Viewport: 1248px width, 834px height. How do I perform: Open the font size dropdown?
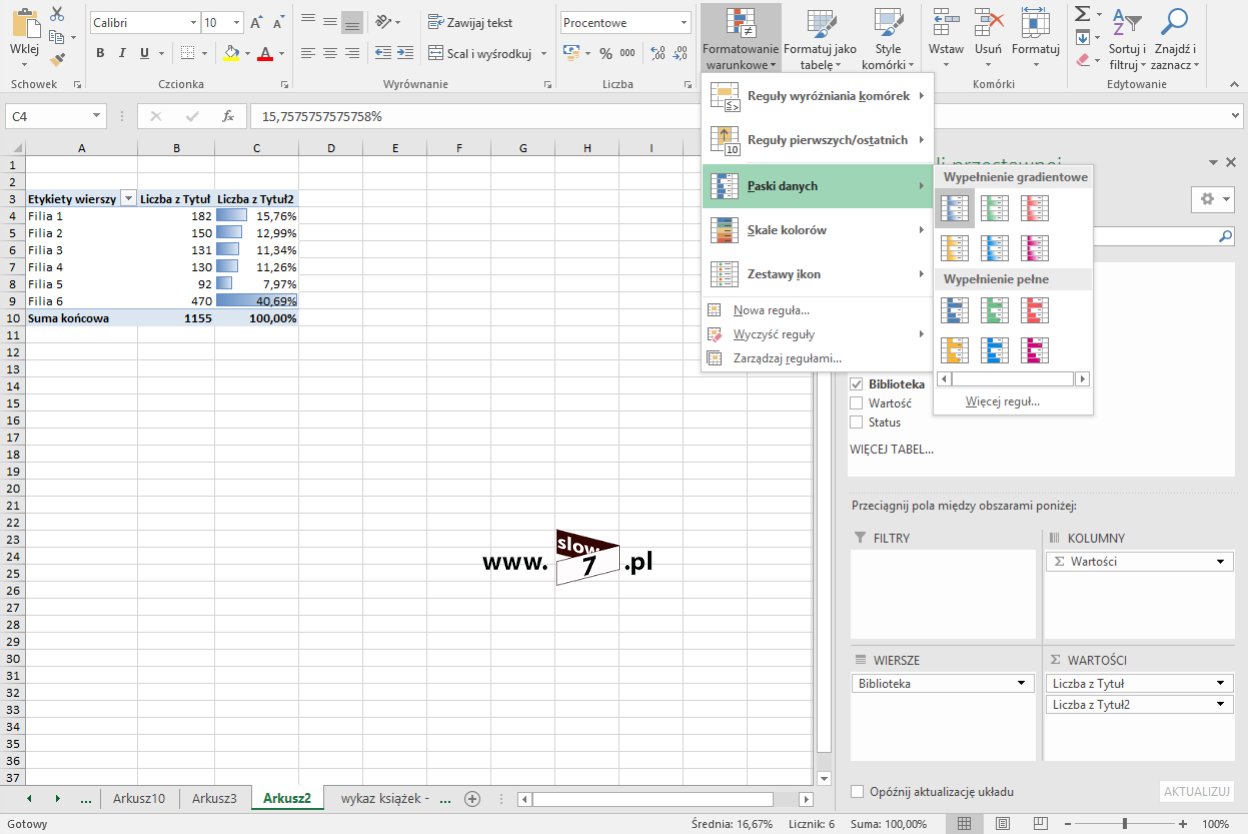click(236, 22)
